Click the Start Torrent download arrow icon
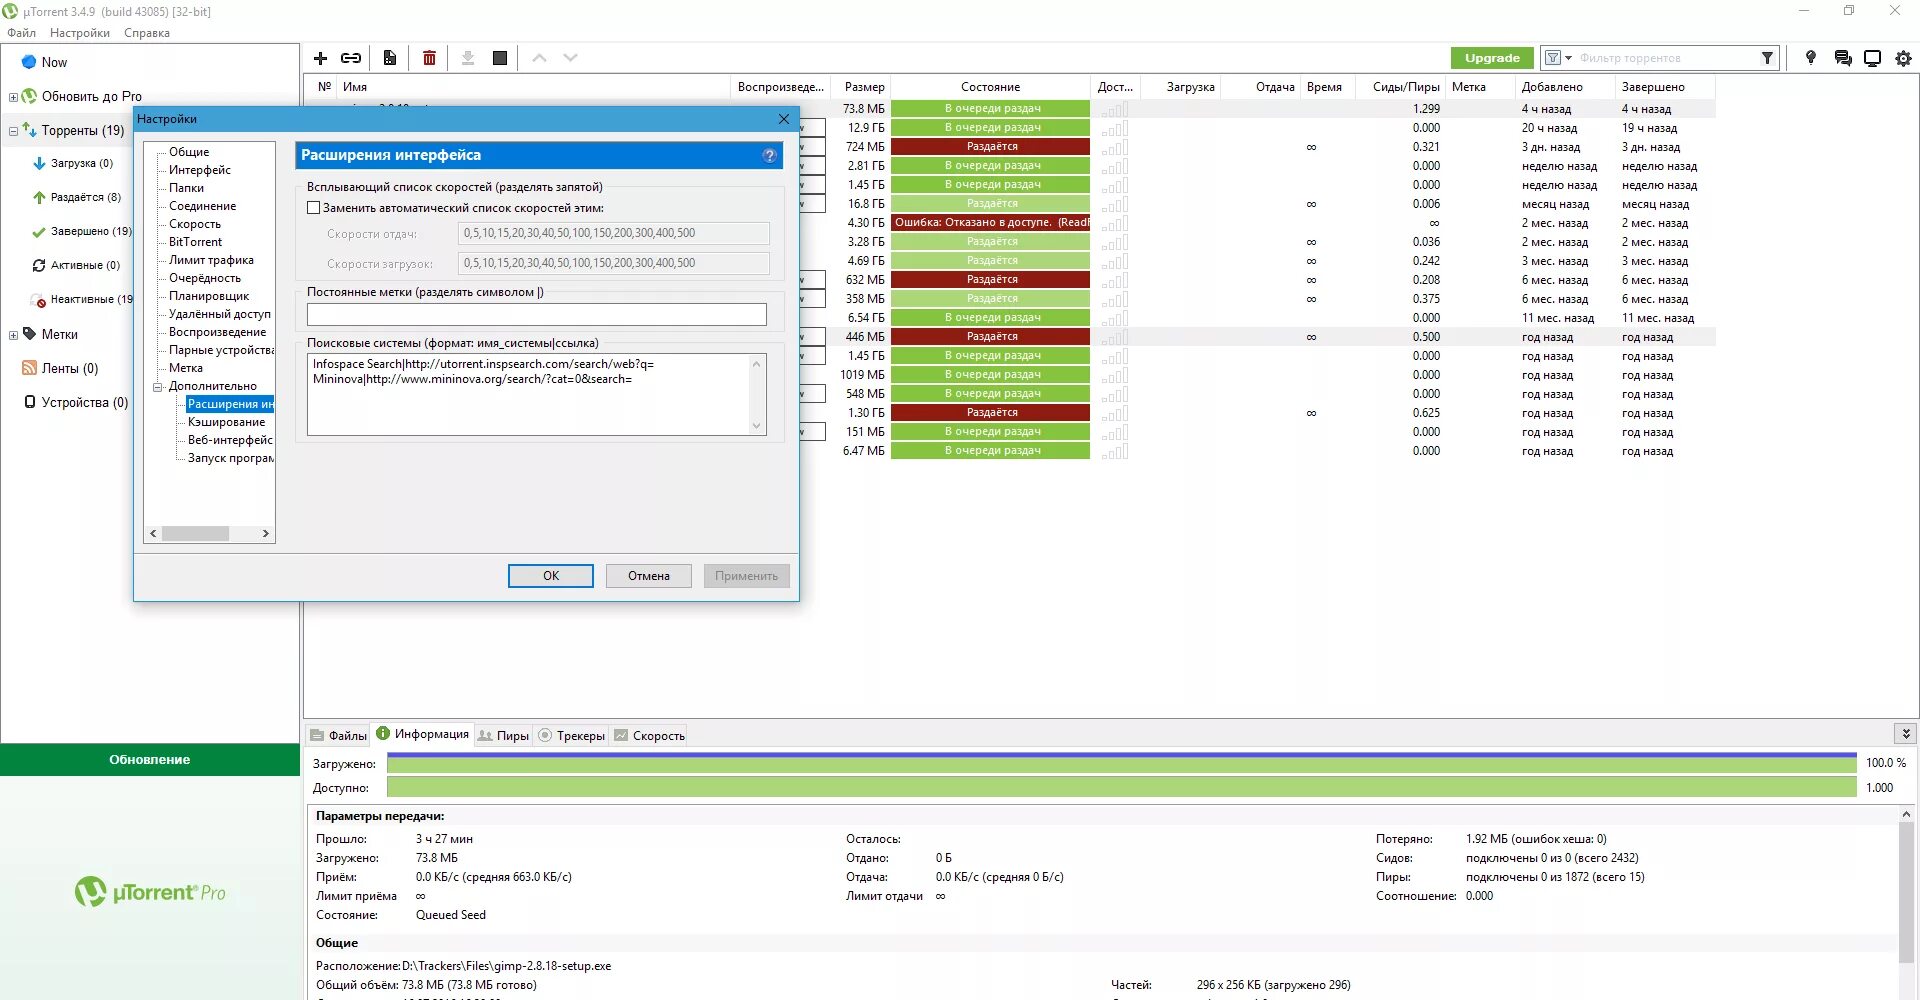This screenshot has width=1920, height=1000. coord(467,58)
